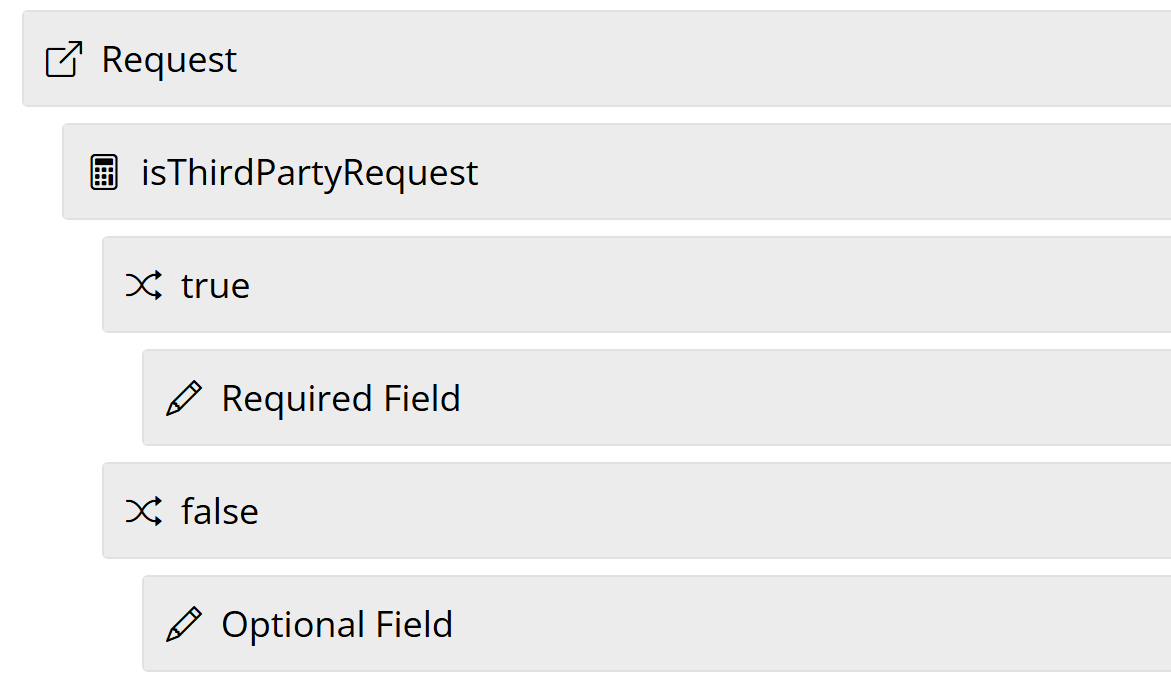Image resolution: width=1171 pixels, height=679 pixels.
Task: Select the Required Field label text
Action: pyautogui.click(x=341, y=399)
